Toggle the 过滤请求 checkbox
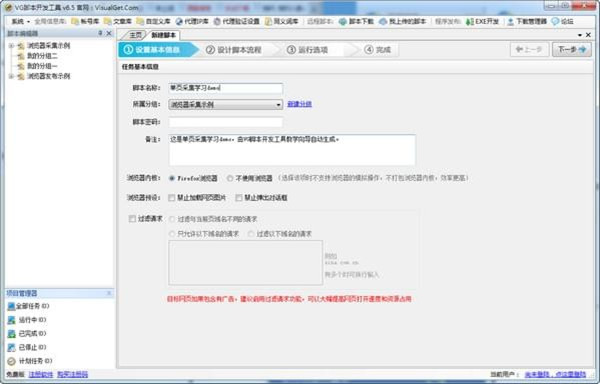Image resolution: width=600 pixels, height=384 pixels. coord(132,219)
